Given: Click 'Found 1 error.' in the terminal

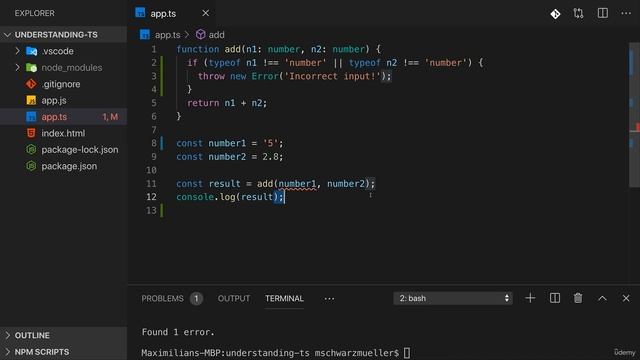Looking at the screenshot, I should click(178, 332).
